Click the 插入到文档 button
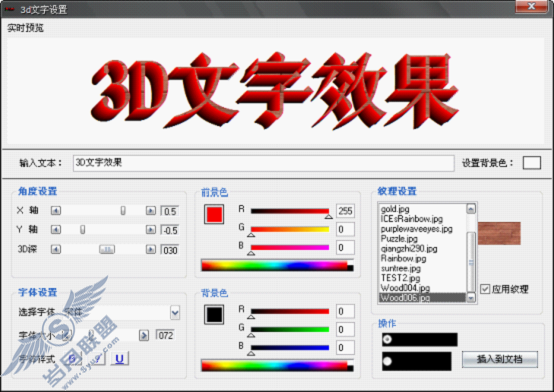 [x=500, y=359]
